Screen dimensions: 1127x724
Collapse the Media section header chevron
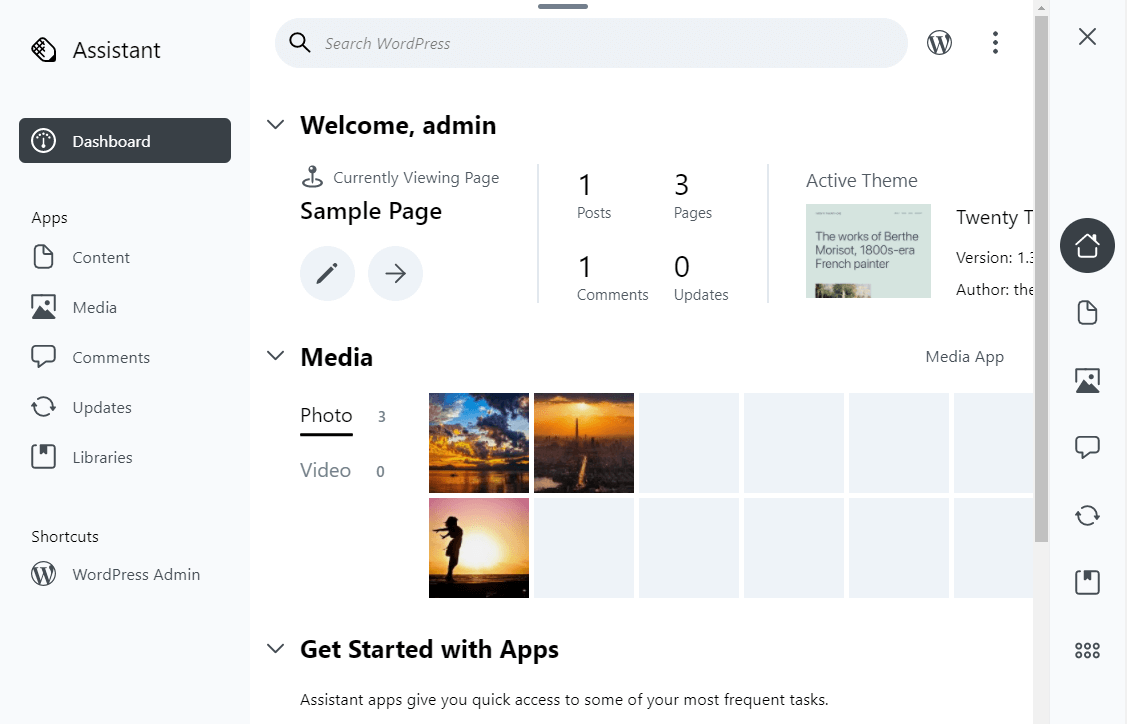point(275,356)
